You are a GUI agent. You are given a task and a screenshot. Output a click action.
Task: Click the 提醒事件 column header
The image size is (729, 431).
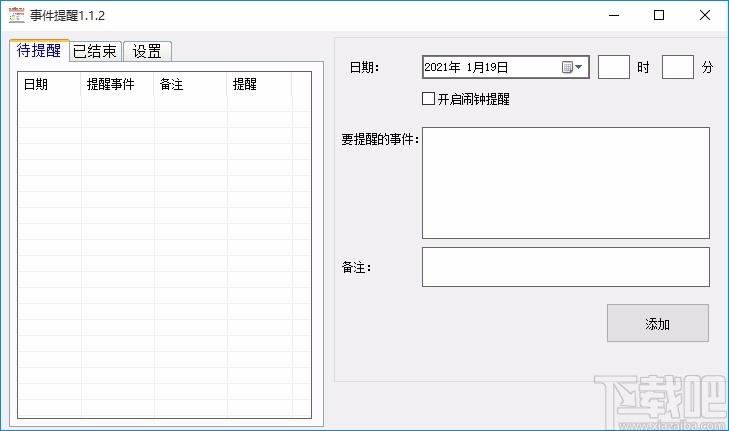tap(117, 84)
